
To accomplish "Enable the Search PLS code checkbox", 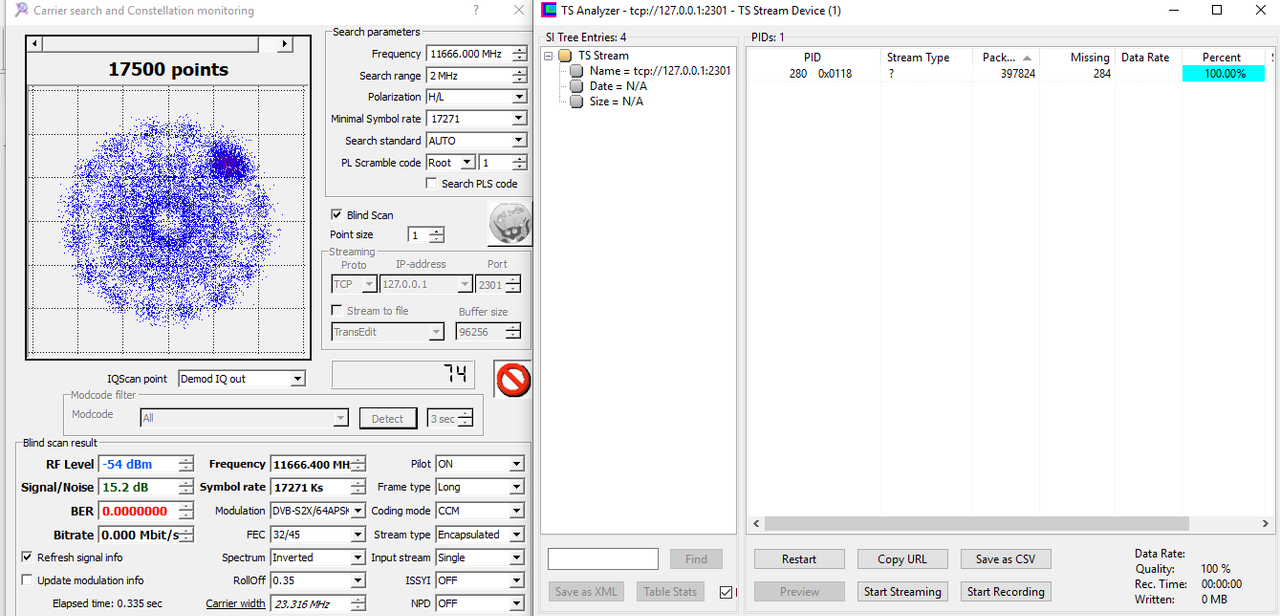I will [x=431, y=184].
